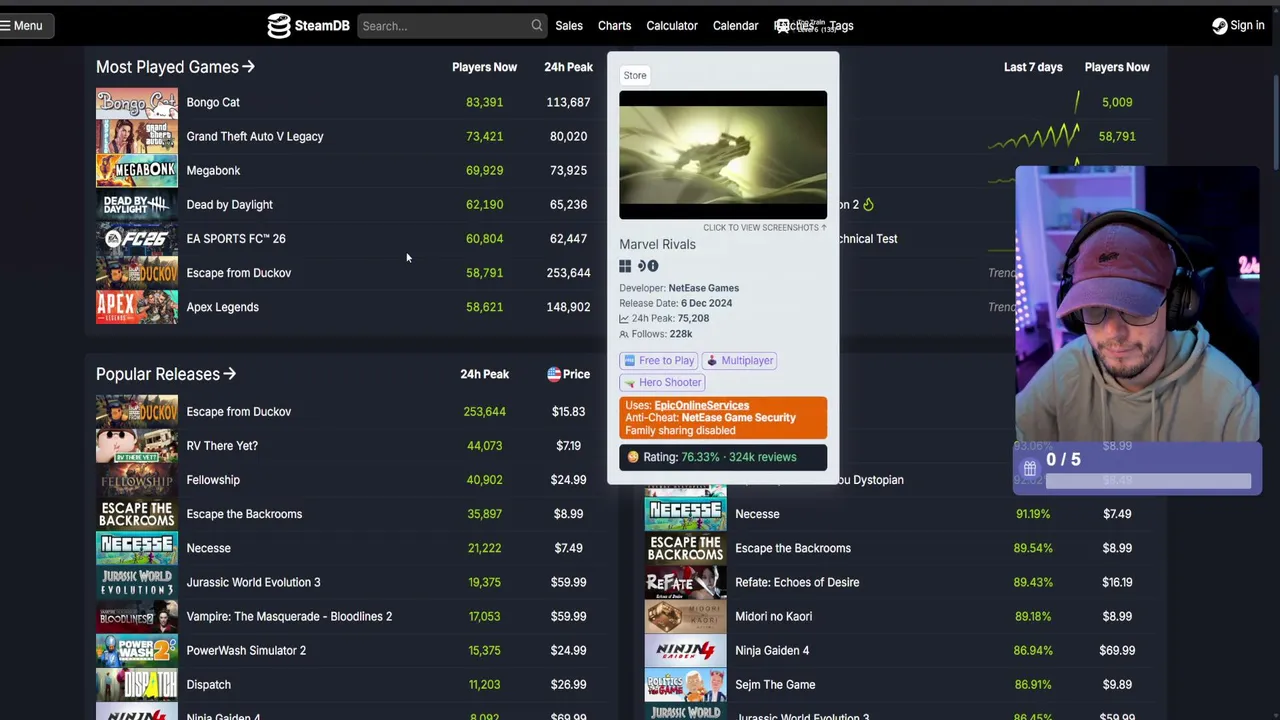Click Bongo Cat's 83,391 players value
Screen dimensions: 1280x720
click(x=484, y=102)
